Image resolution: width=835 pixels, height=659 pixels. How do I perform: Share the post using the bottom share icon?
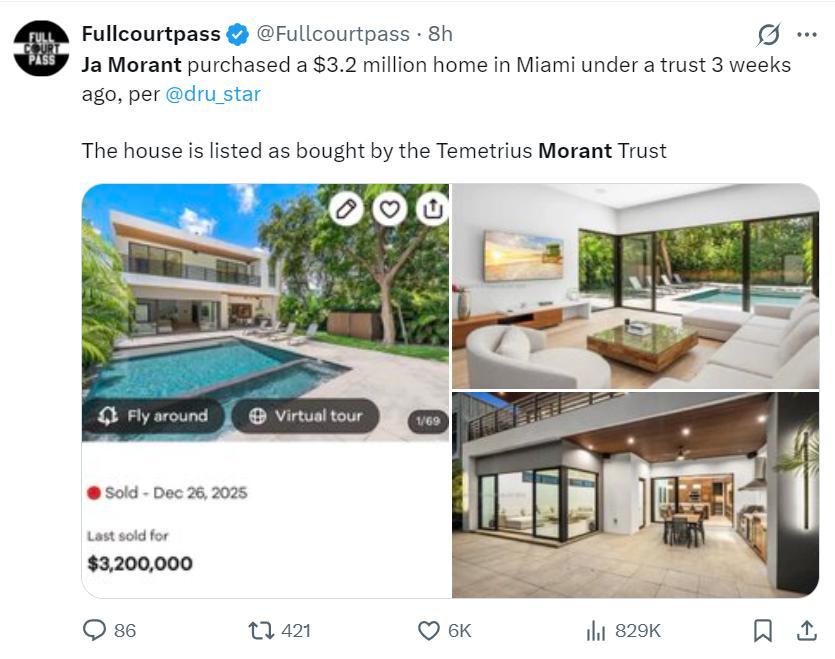[x=806, y=630]
